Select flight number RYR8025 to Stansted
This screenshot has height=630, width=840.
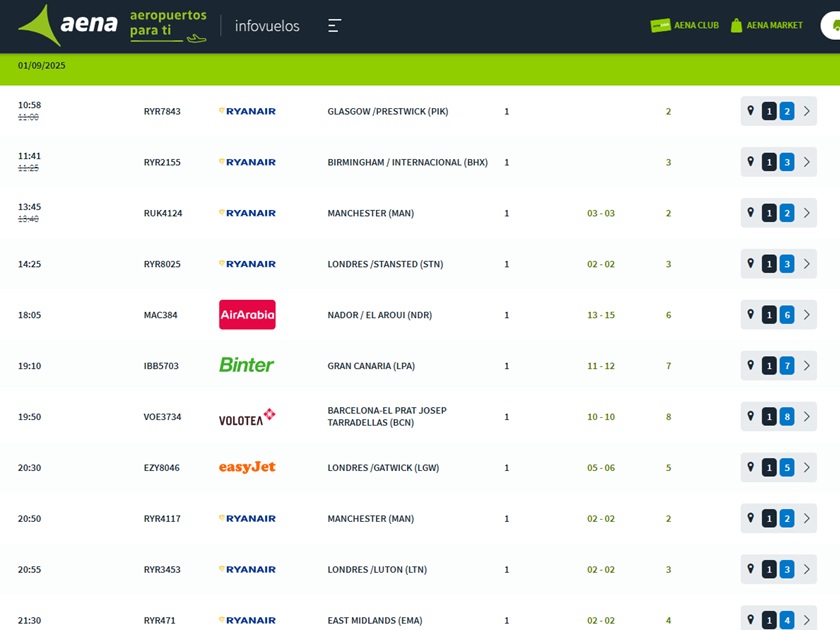(x=162, y=264)
